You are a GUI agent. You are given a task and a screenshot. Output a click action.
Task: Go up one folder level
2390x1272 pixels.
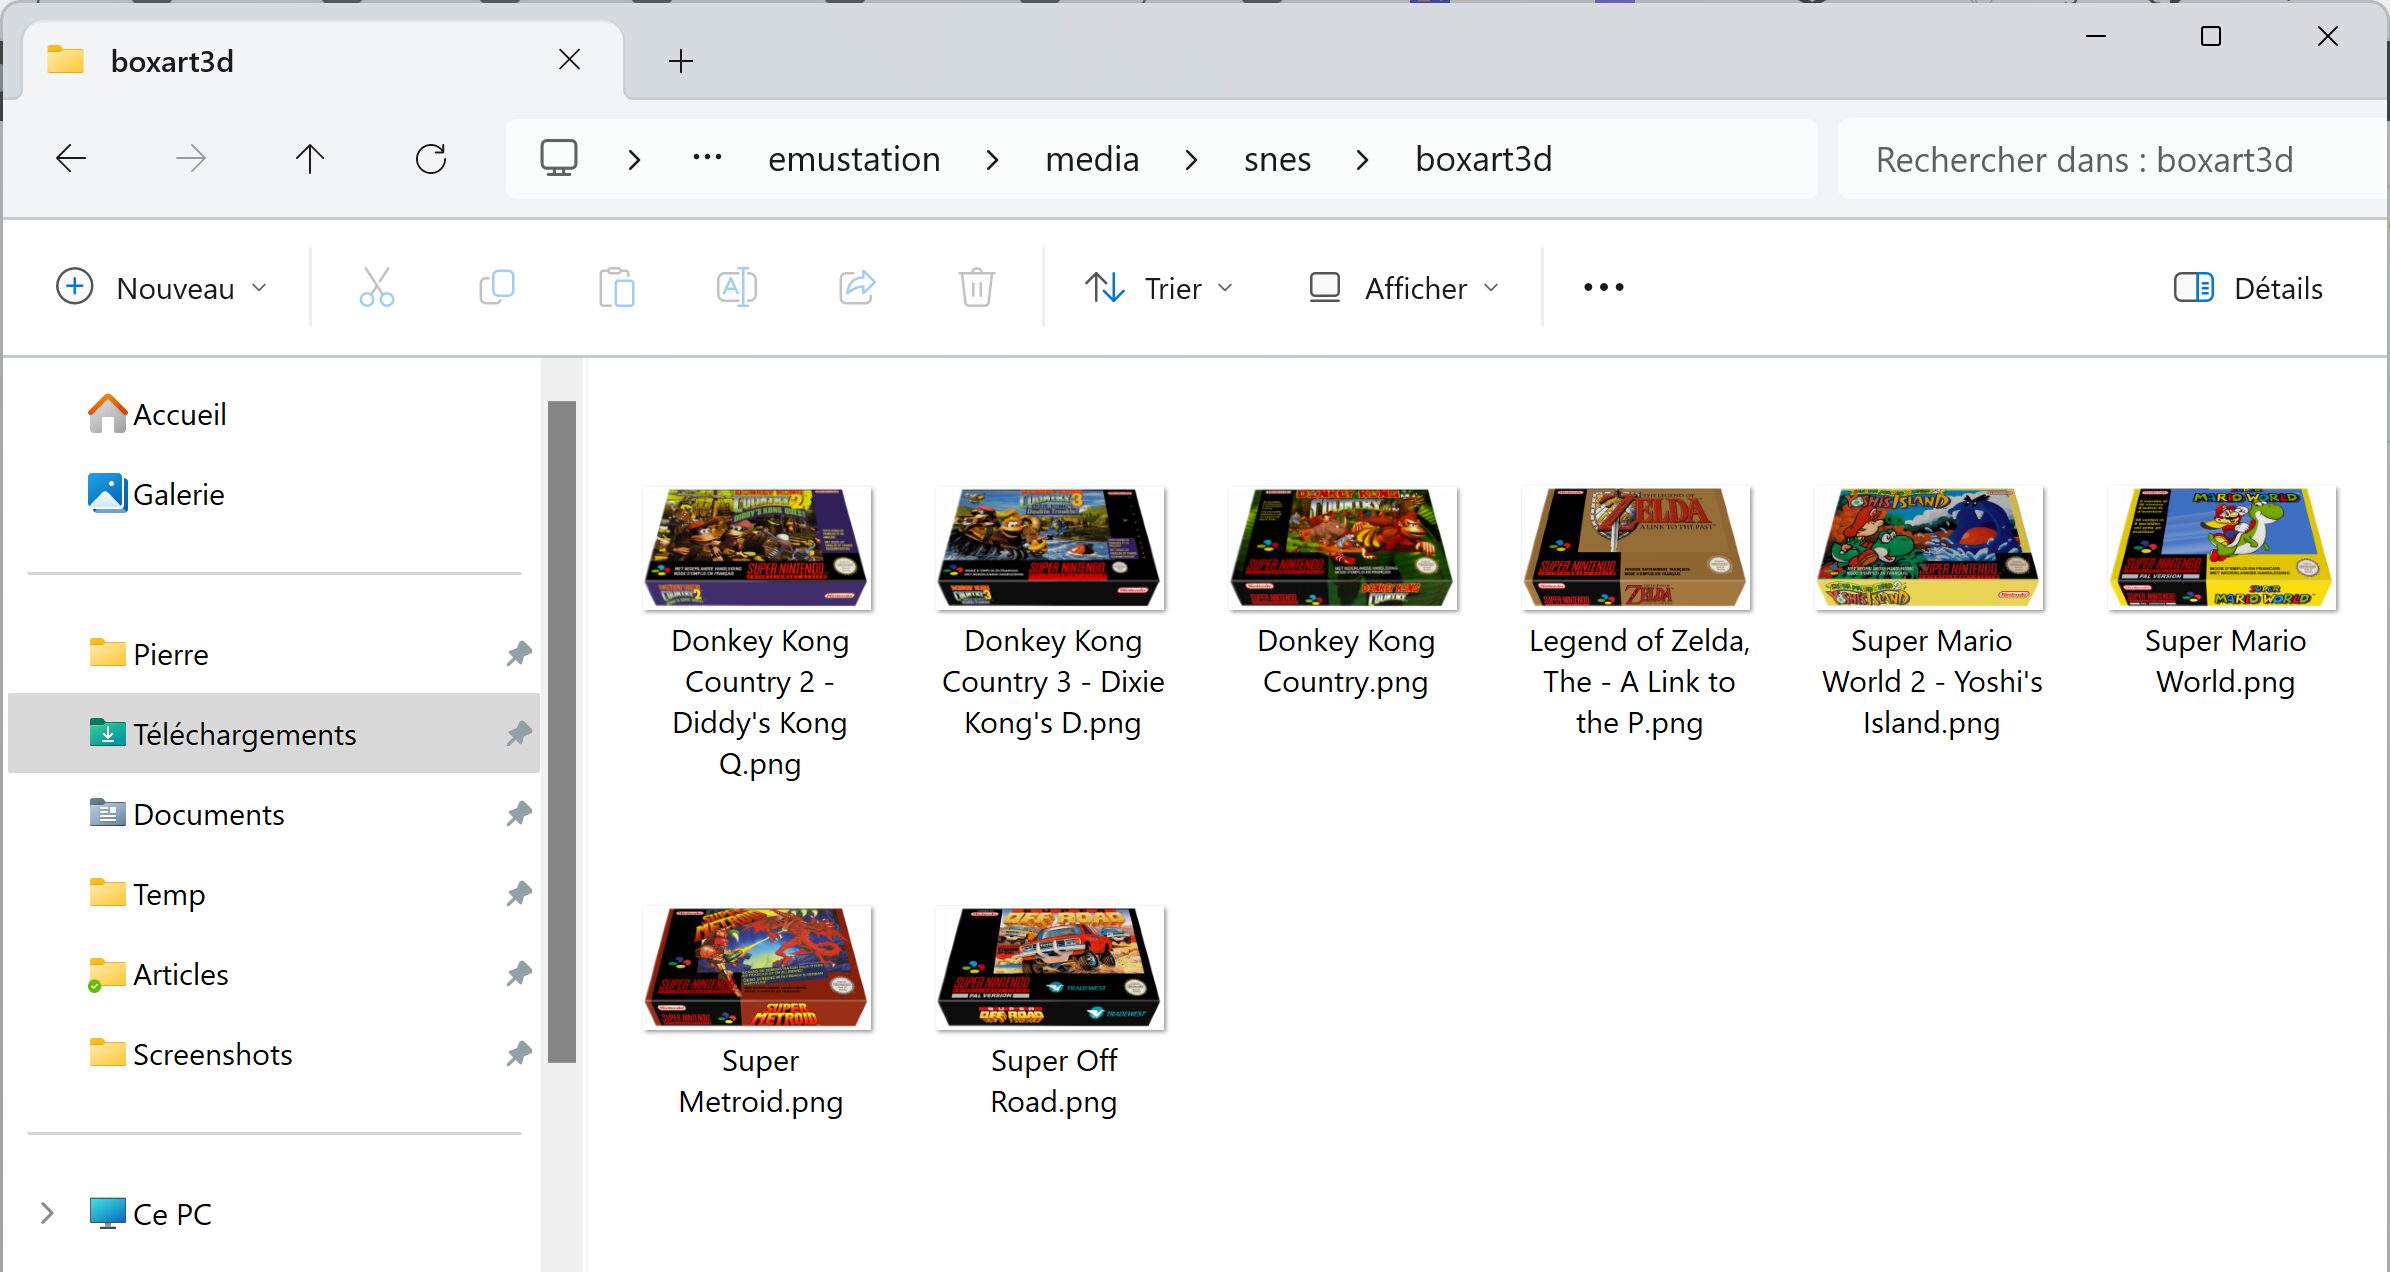pyautogui.click(x=310, y=158)
